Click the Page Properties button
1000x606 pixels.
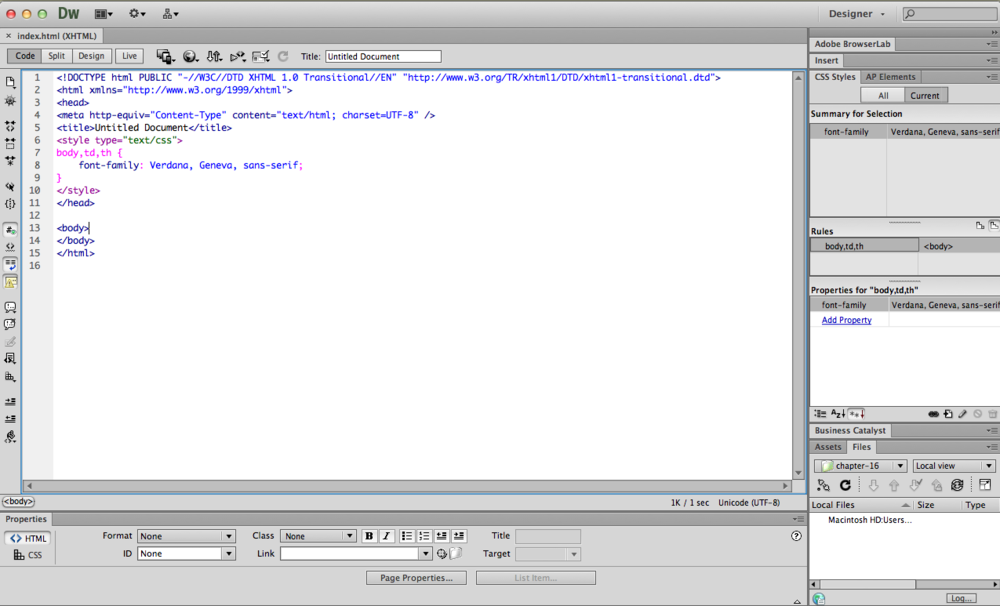click(416, 577)
